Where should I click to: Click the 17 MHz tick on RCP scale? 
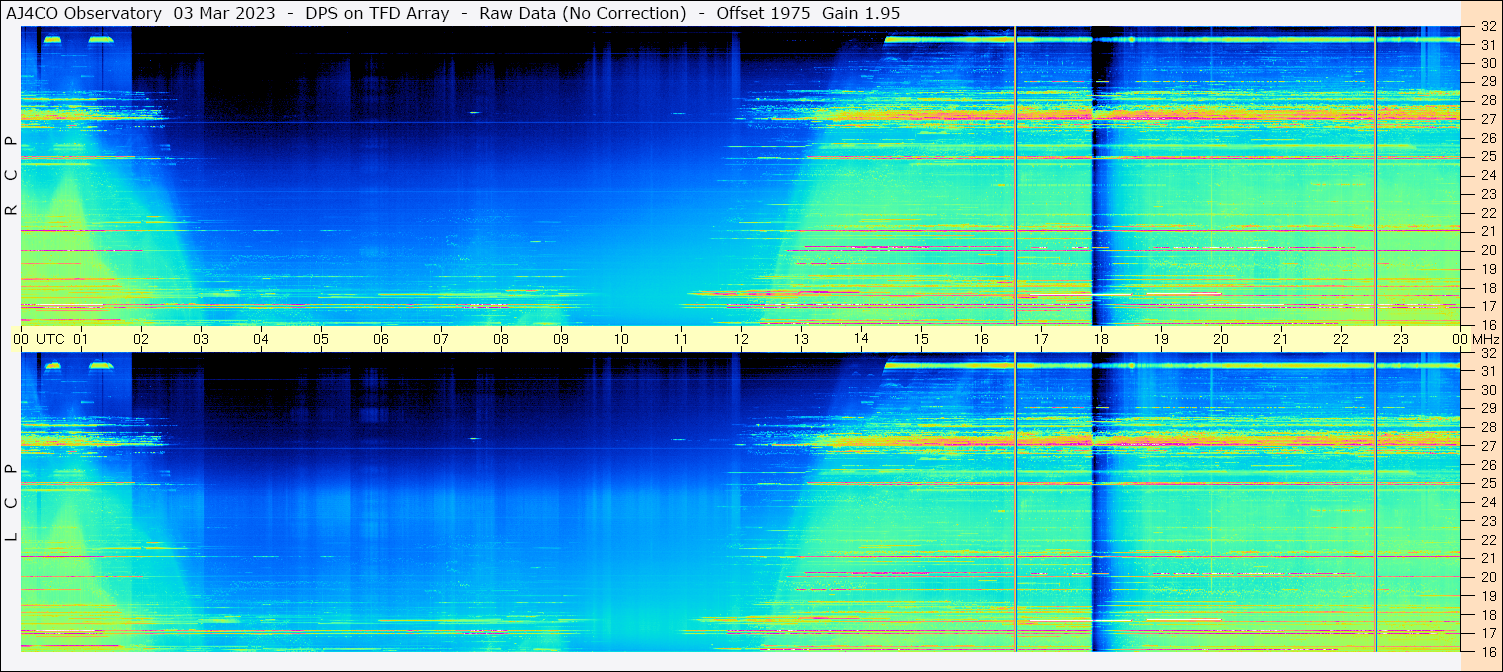pyautogui.click(x=1487, y=306)
